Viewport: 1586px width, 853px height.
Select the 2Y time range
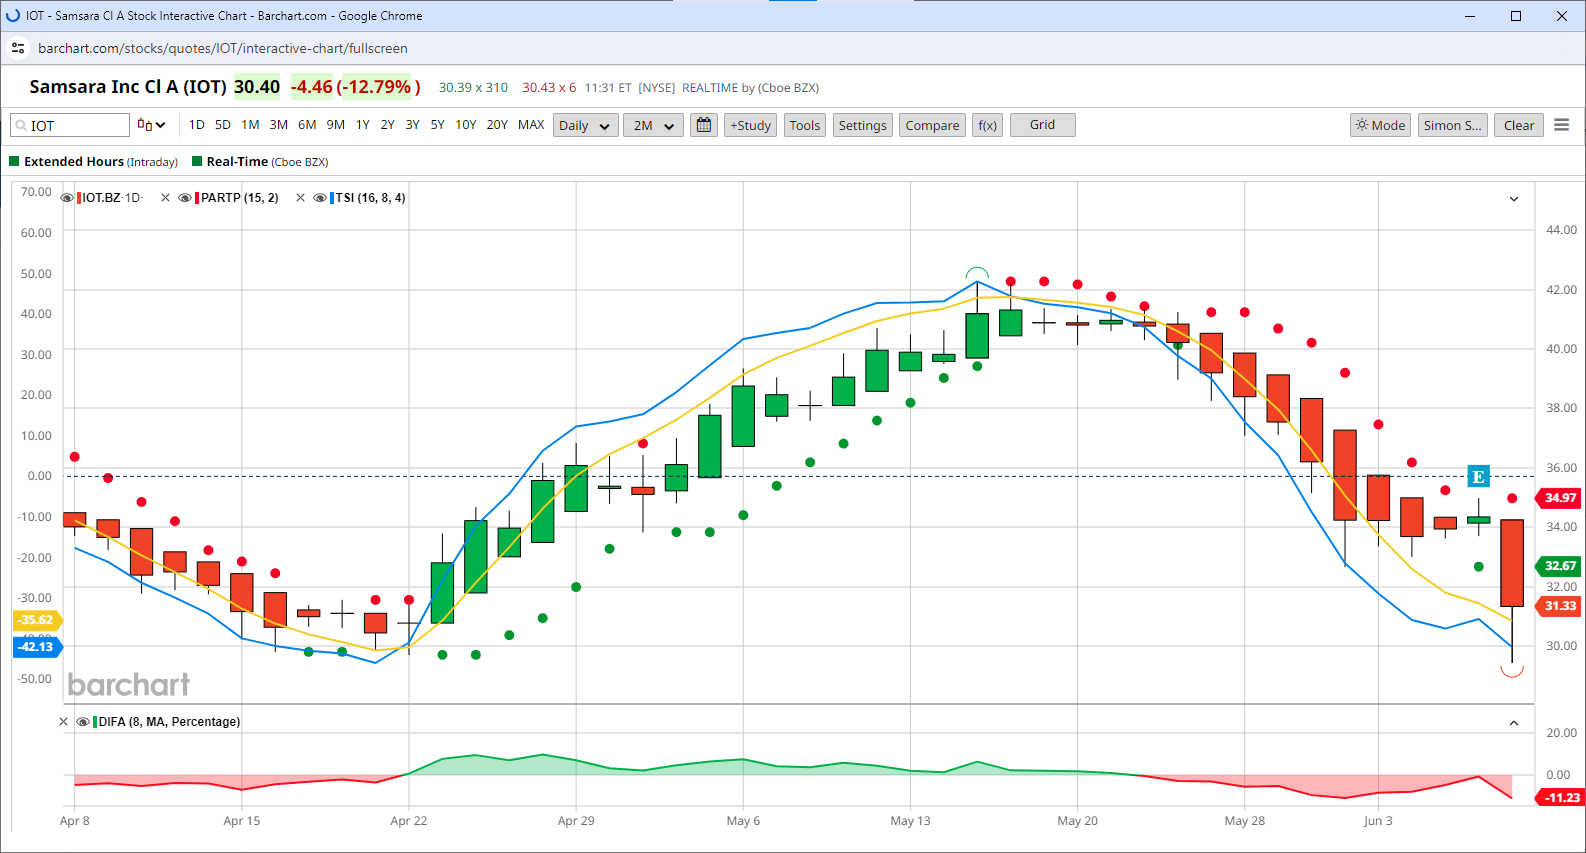coord(388,125)
